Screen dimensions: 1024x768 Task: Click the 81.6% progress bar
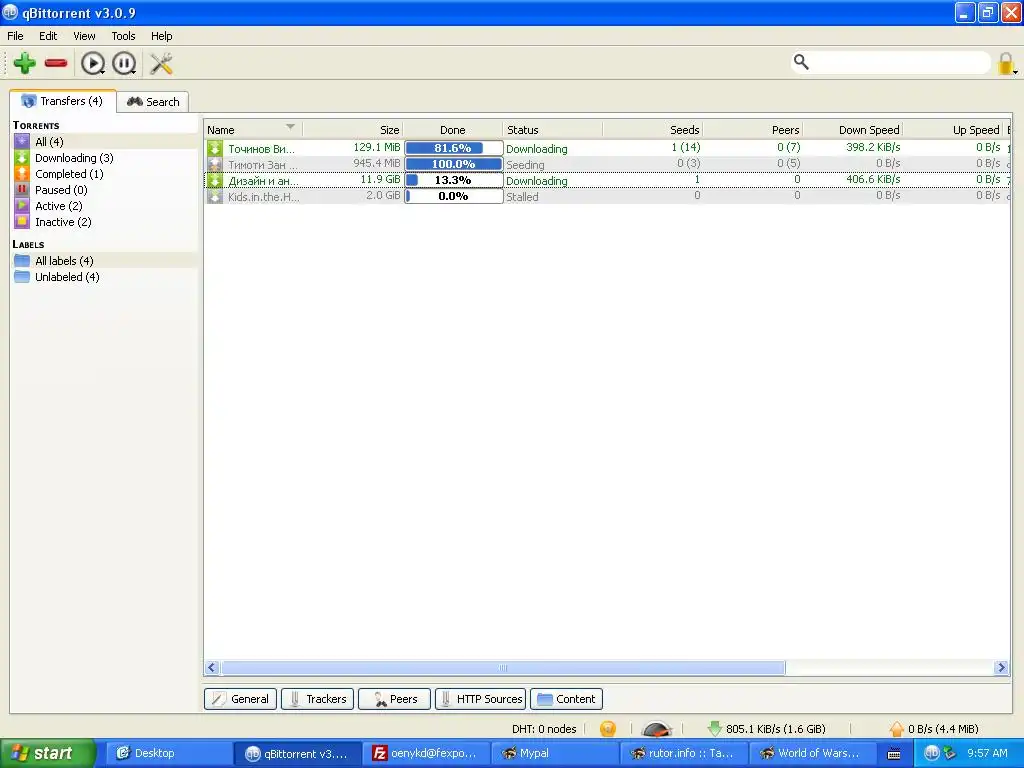point(454,148)
